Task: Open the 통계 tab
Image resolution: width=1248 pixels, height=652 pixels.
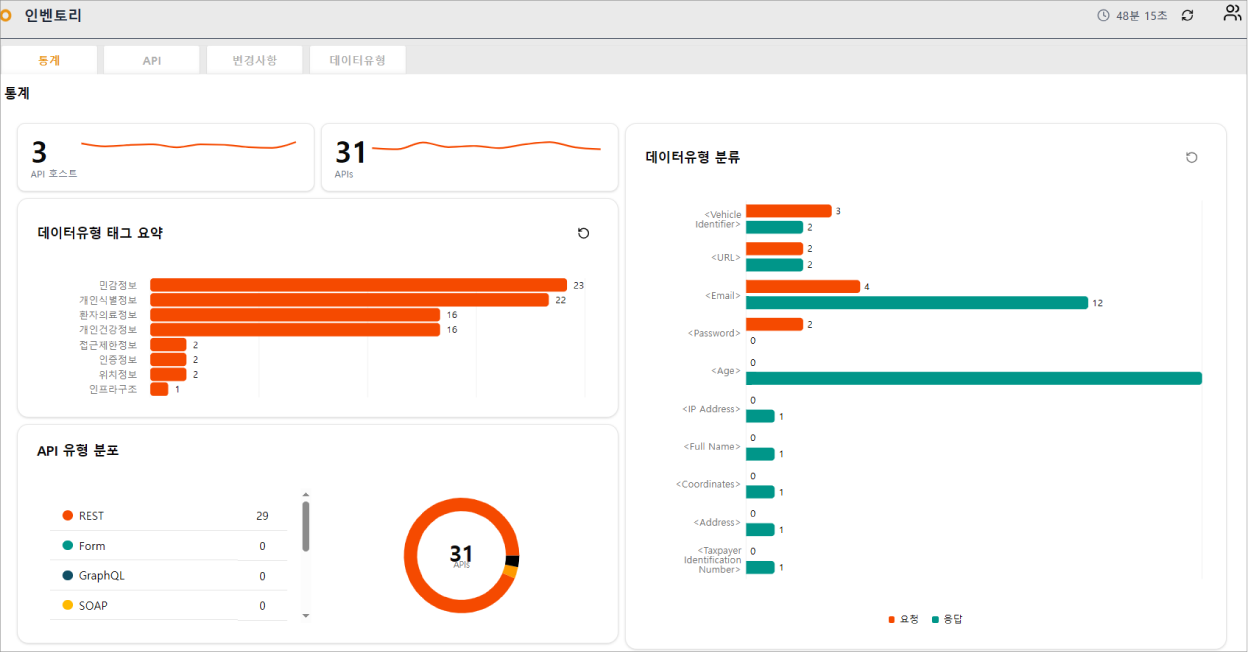Action: 49,60
